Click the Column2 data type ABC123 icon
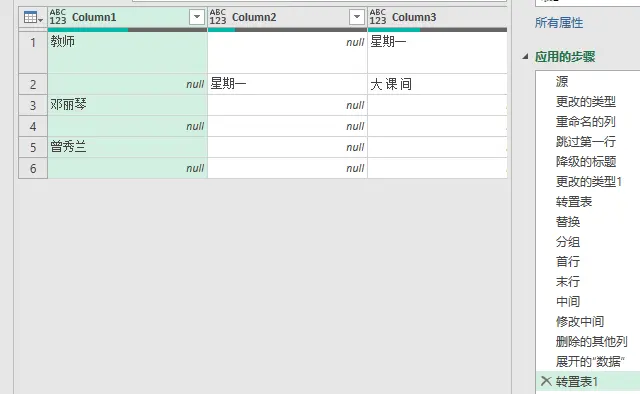The height and width of the screenshot is (394, 640). pos(218,17)
